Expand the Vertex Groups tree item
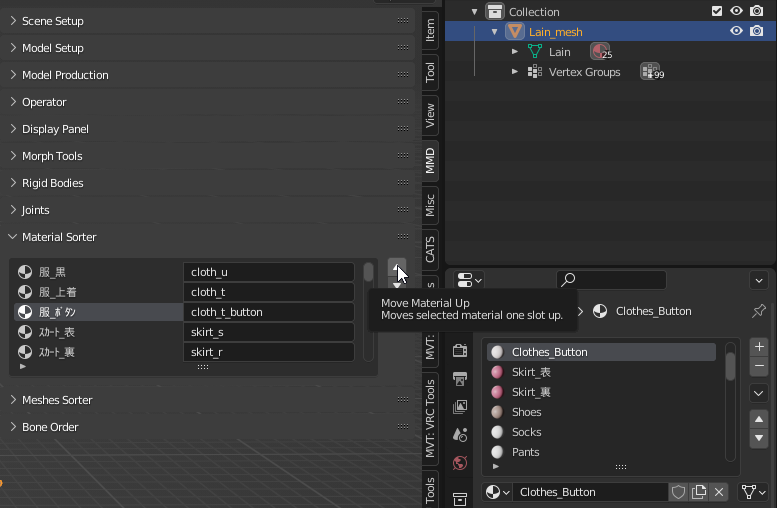The image size is (777, 508). pos(515,72)
